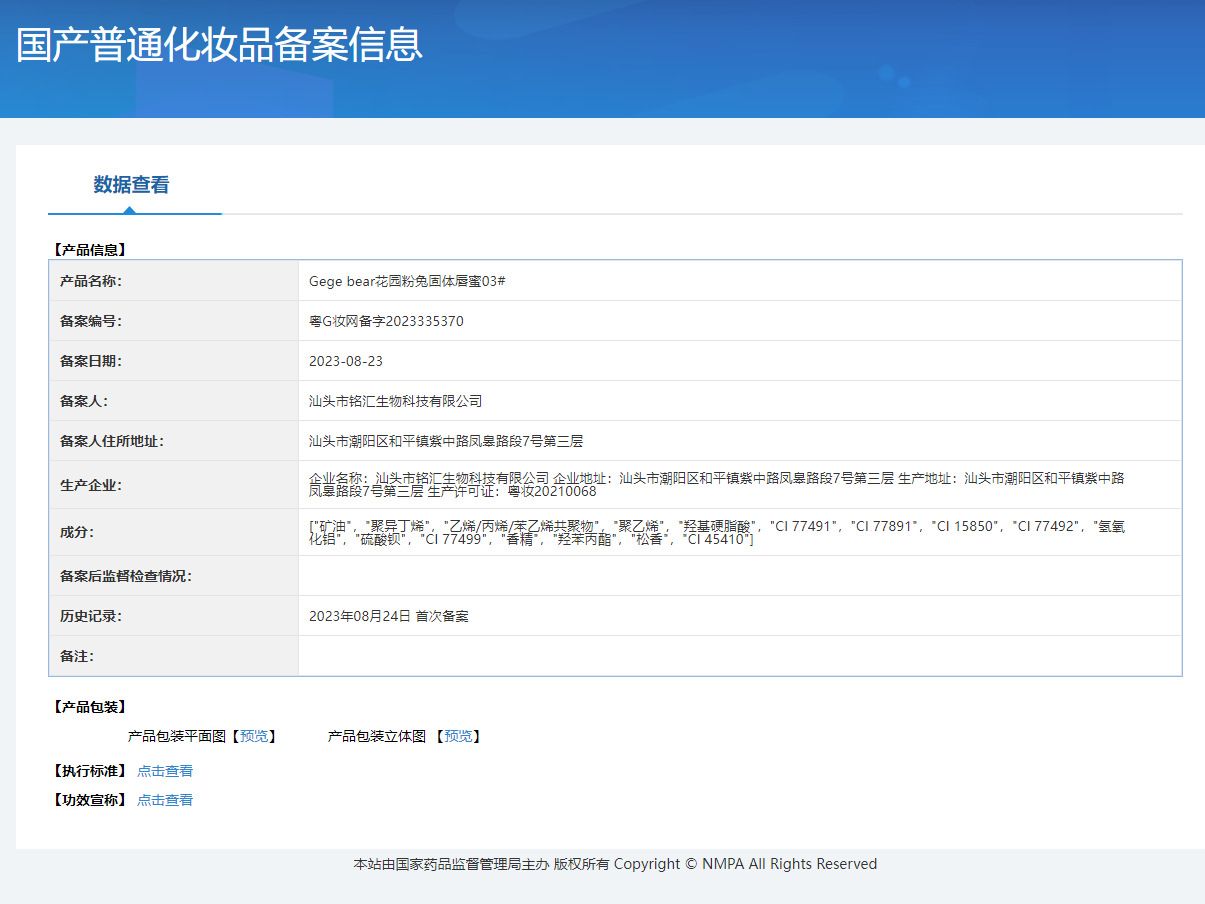Click 点击查看 next to 功效宣称
The width and height of the screenshot is (1205, 904).
(165, 800)
